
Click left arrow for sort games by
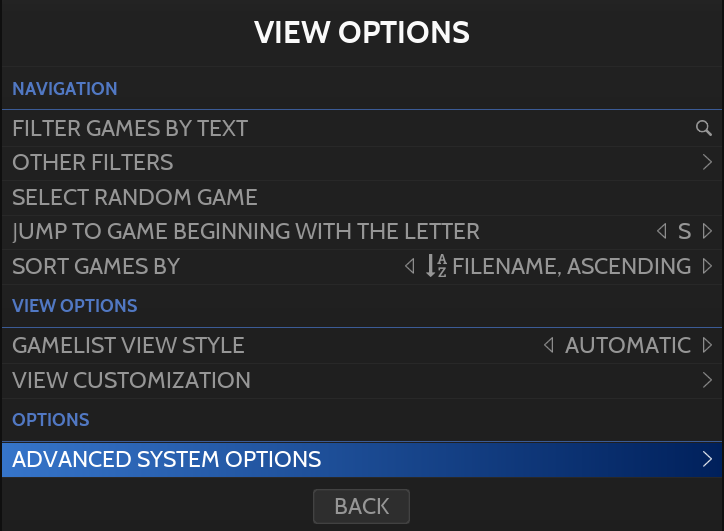tap(408, 266)
